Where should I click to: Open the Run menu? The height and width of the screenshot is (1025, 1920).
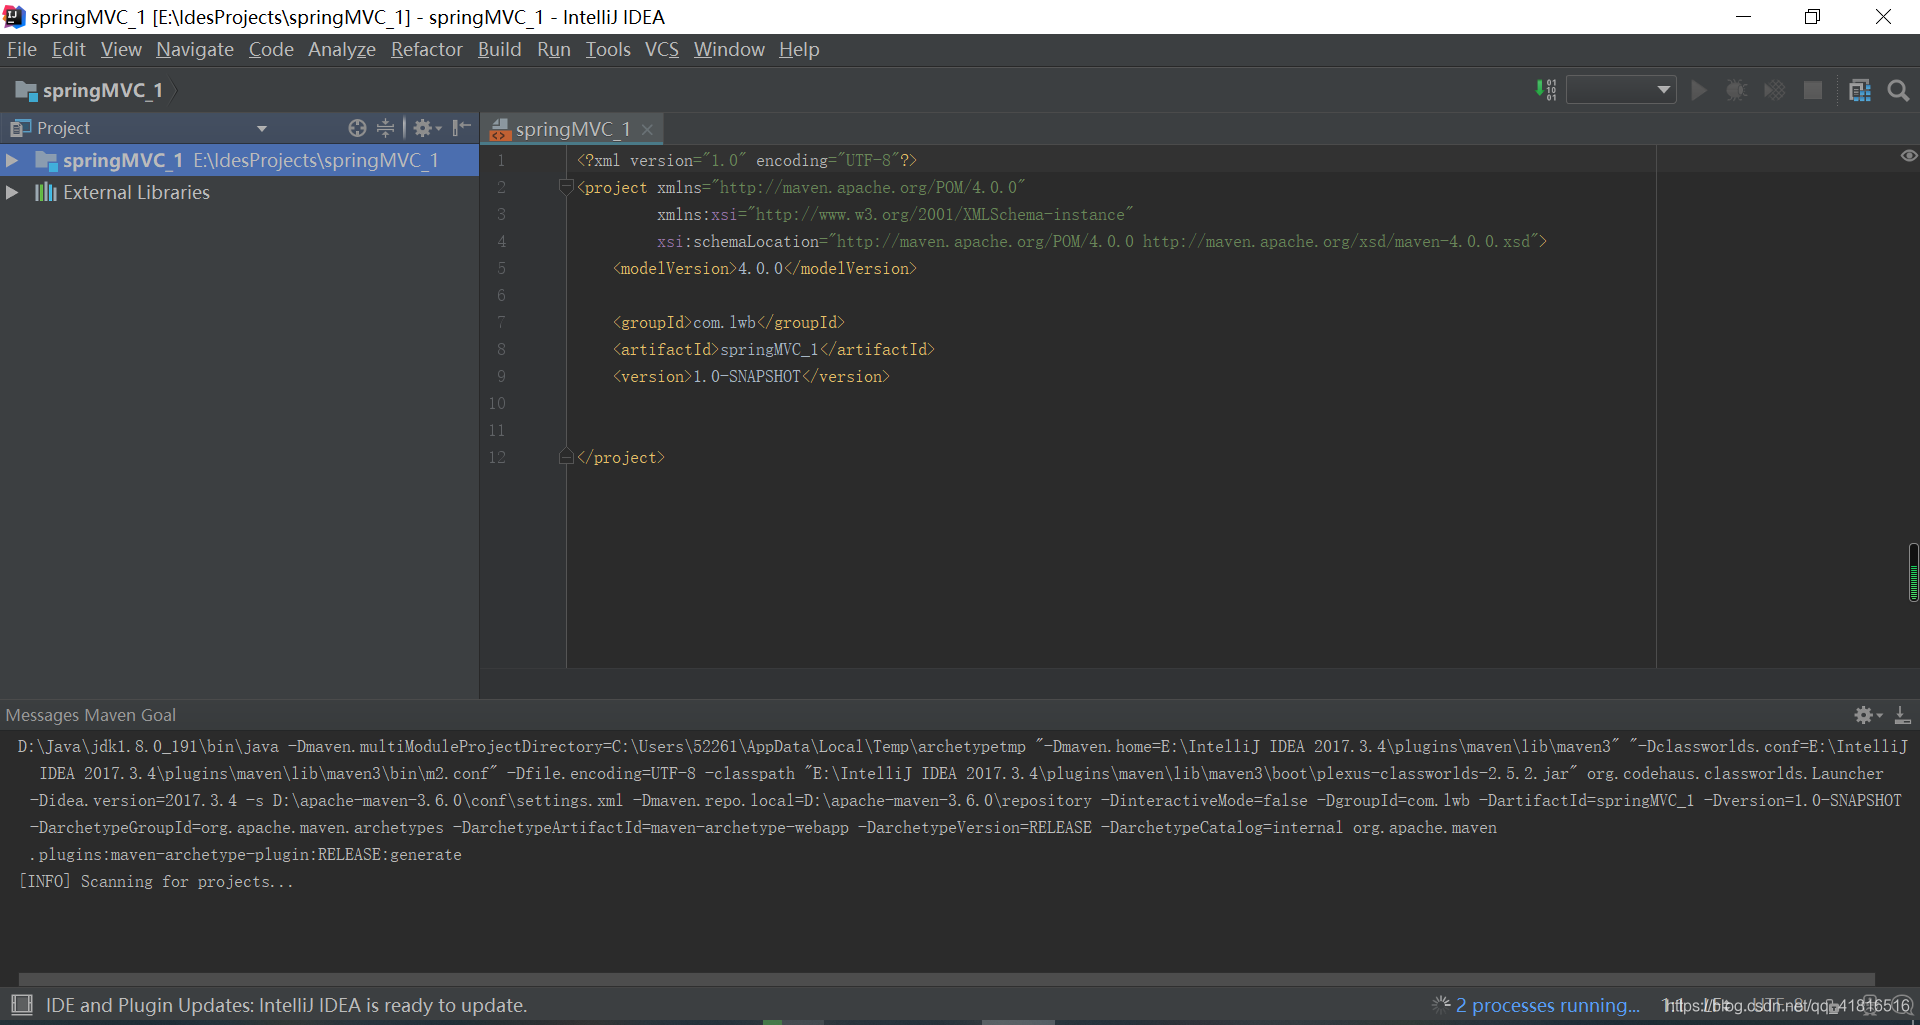(x=554, y=49)
